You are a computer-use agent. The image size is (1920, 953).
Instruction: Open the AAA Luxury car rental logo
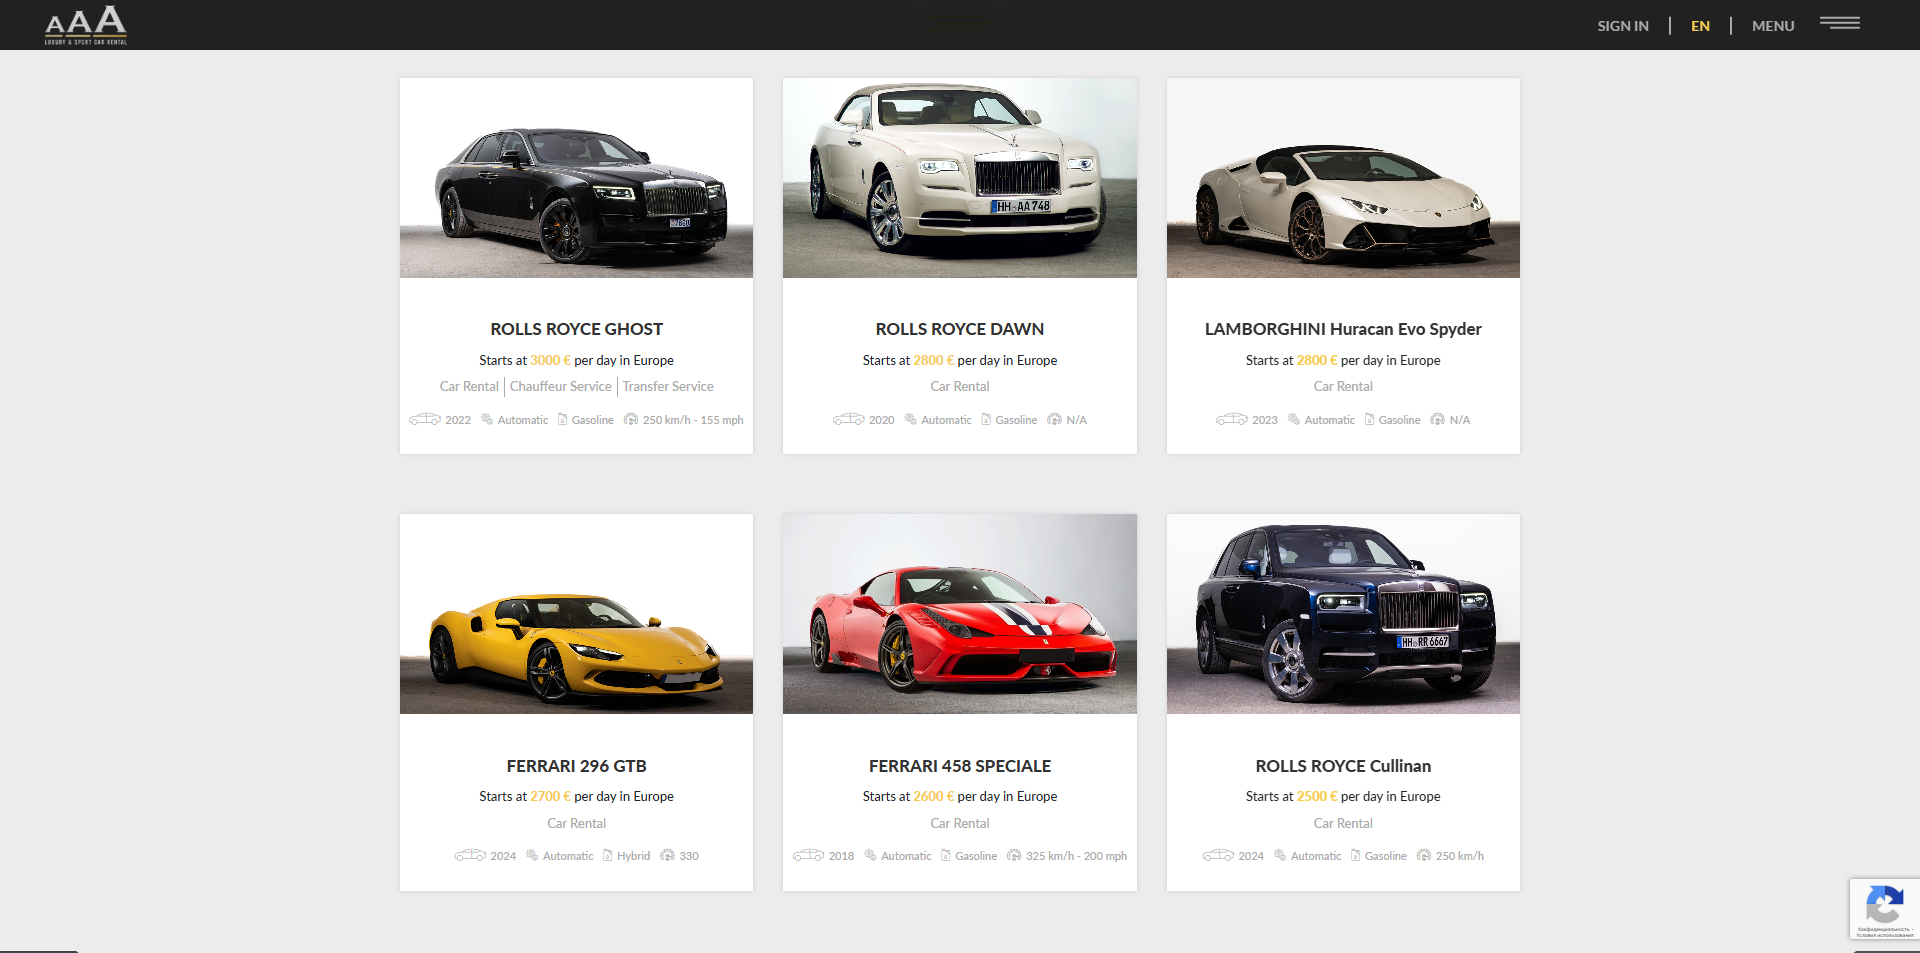pos(85,25)
